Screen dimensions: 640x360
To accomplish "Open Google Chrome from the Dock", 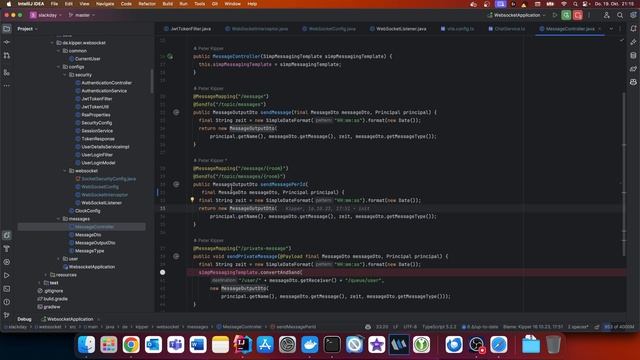I will [x=131, y=345].
